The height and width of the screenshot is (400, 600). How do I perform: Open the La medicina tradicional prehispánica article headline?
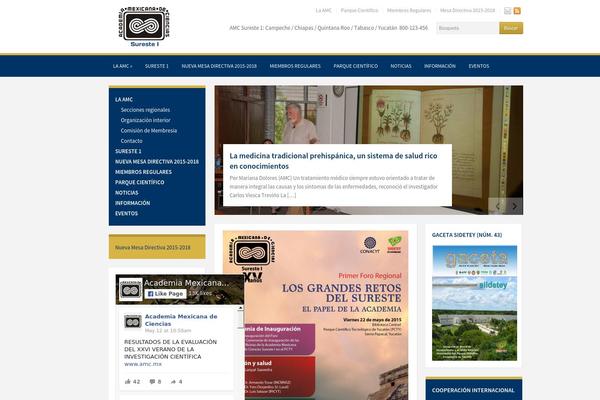tap(333, 161)
